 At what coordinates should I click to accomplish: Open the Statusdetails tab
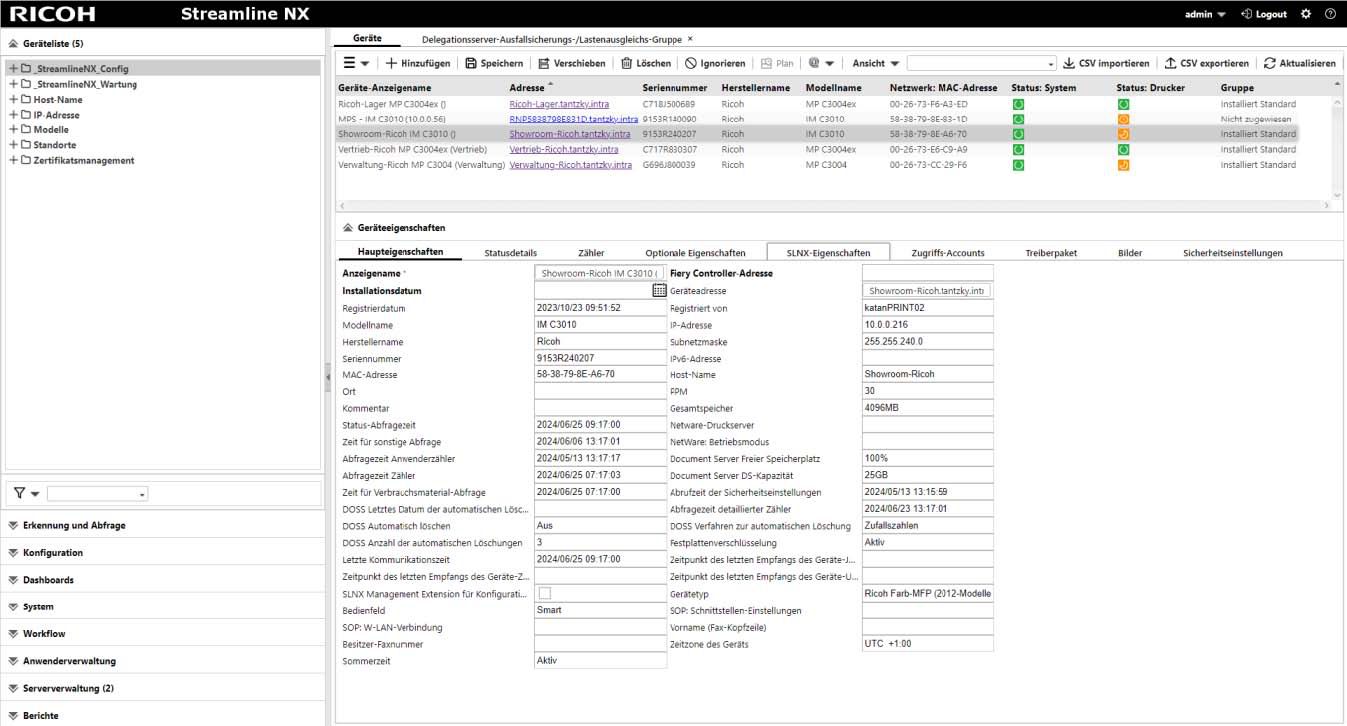510,252
